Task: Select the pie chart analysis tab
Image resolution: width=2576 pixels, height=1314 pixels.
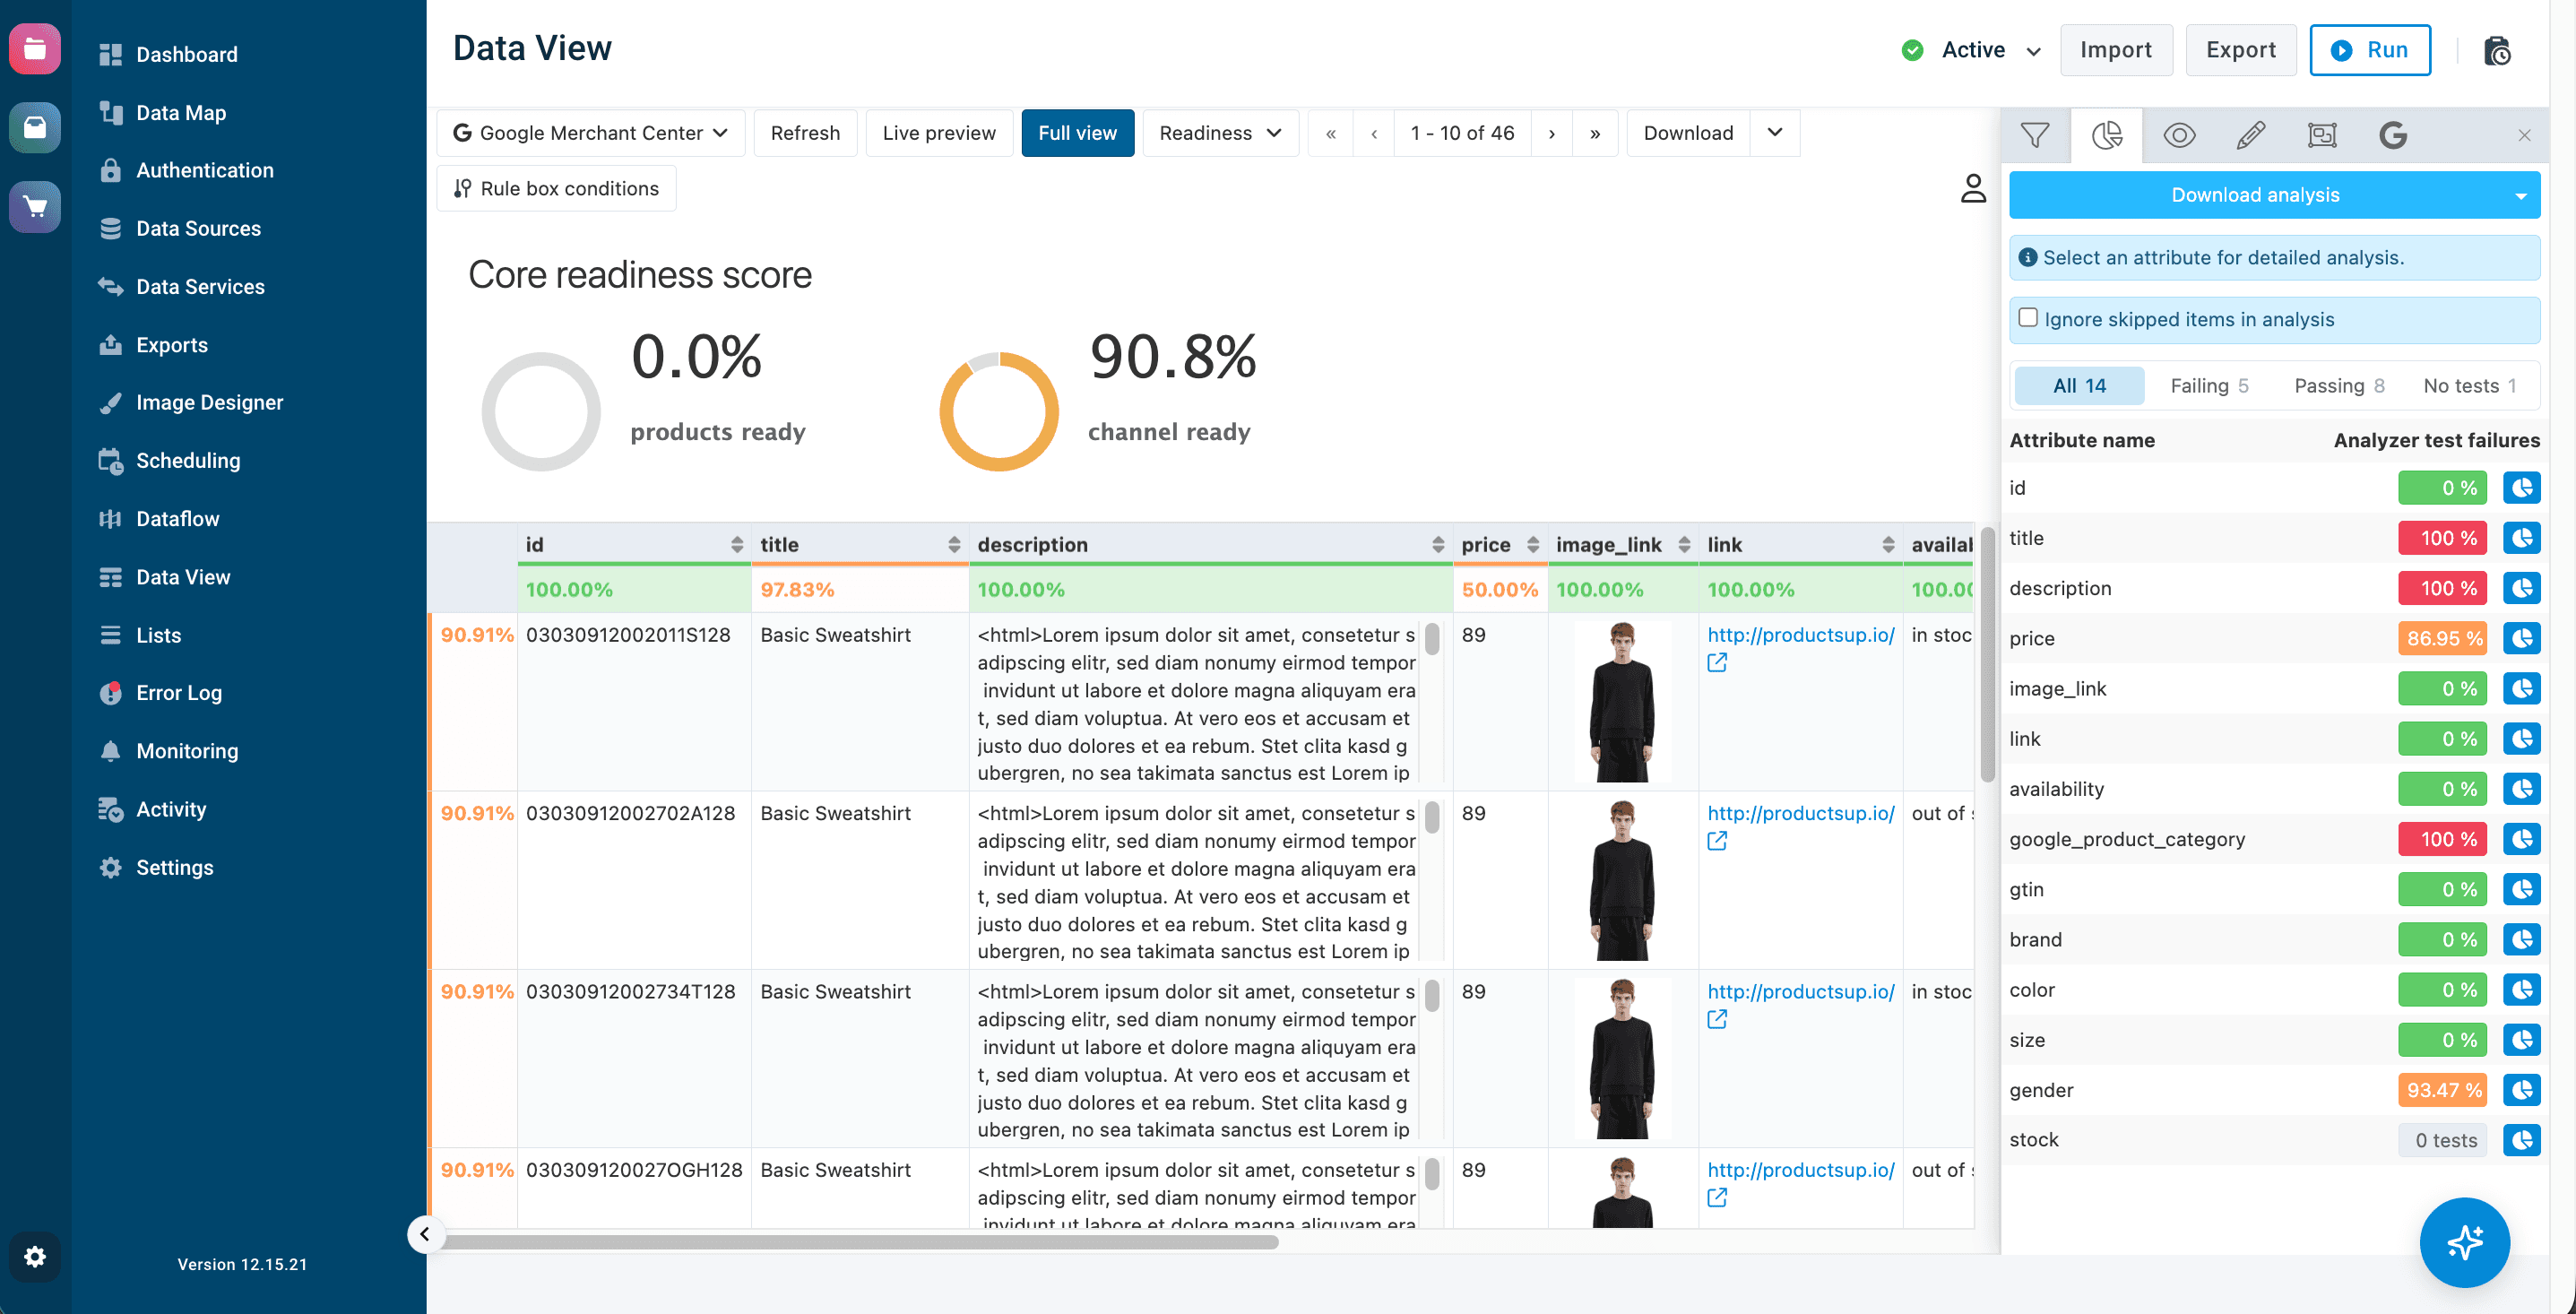Action: tap(2107, 135)
